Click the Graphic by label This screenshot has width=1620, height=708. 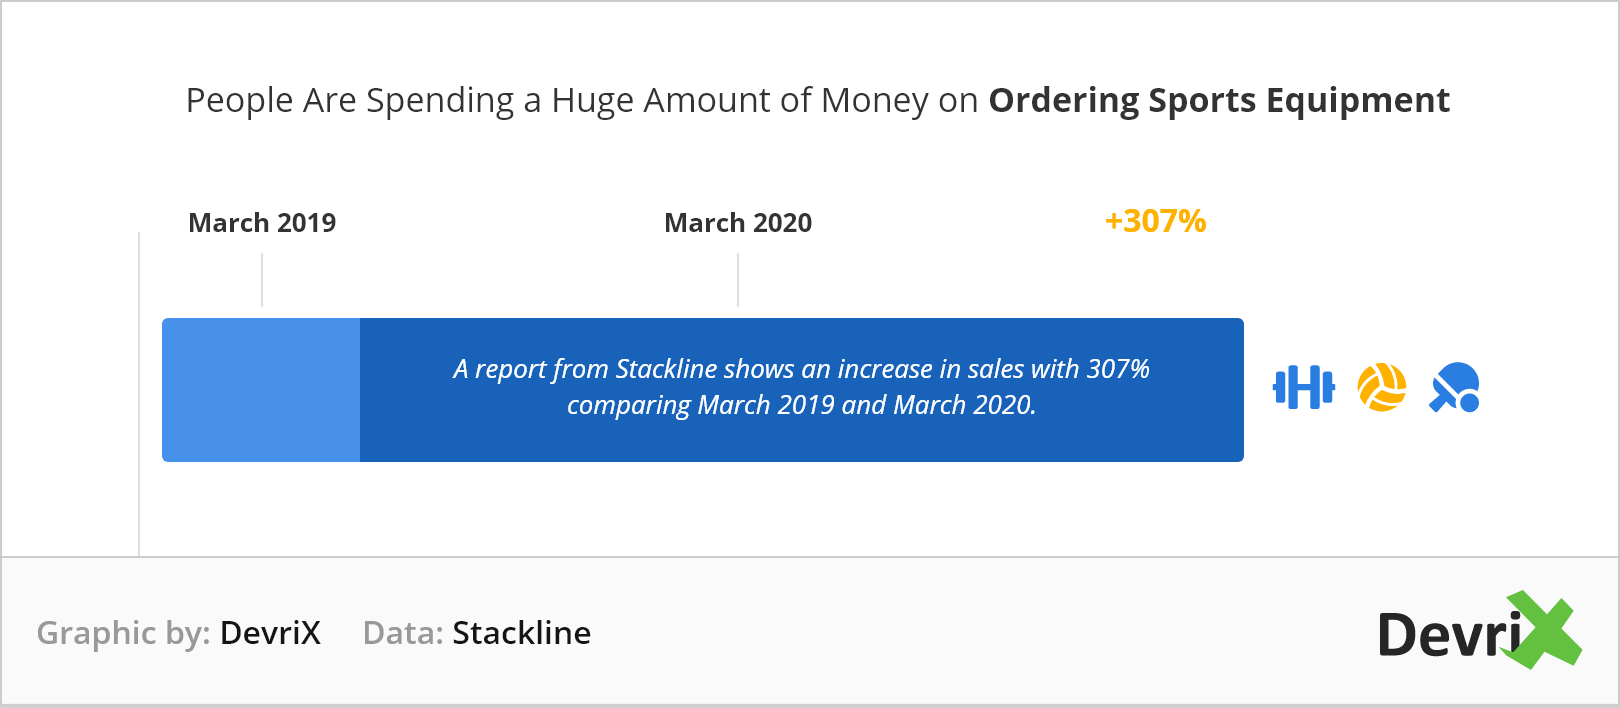(123, 633)
